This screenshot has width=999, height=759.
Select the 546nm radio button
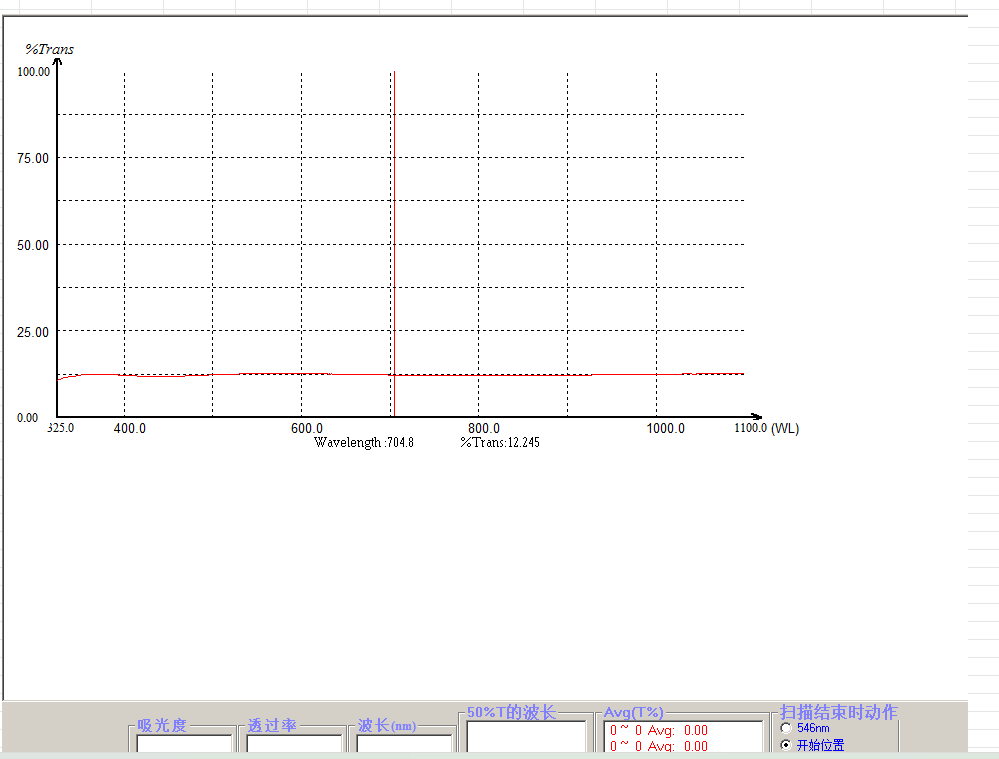coord(786,728)
